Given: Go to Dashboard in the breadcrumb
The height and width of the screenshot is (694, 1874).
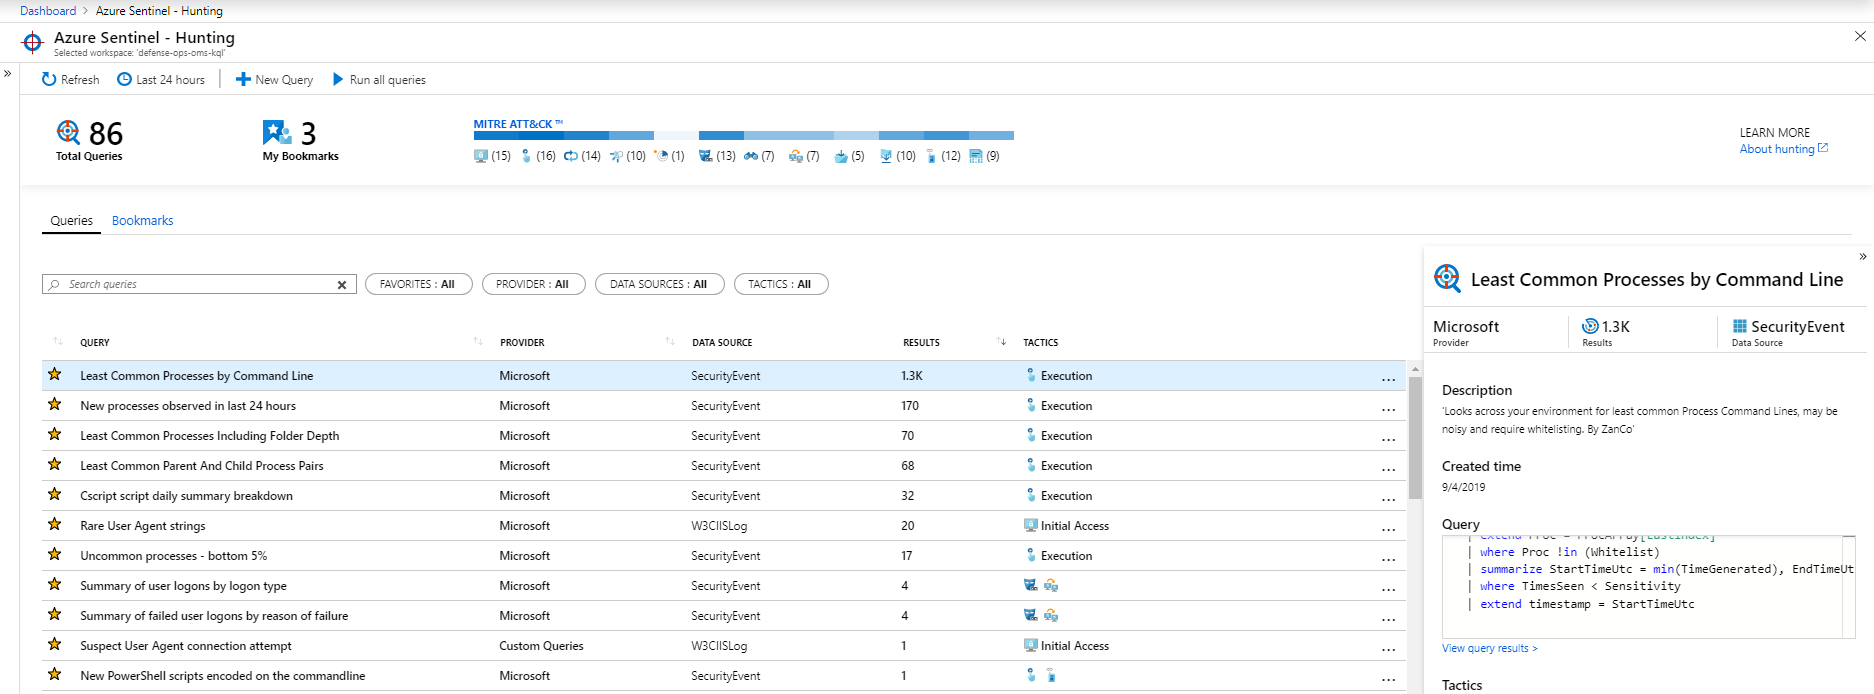Looking at the screenshot, I should [48, 11].
